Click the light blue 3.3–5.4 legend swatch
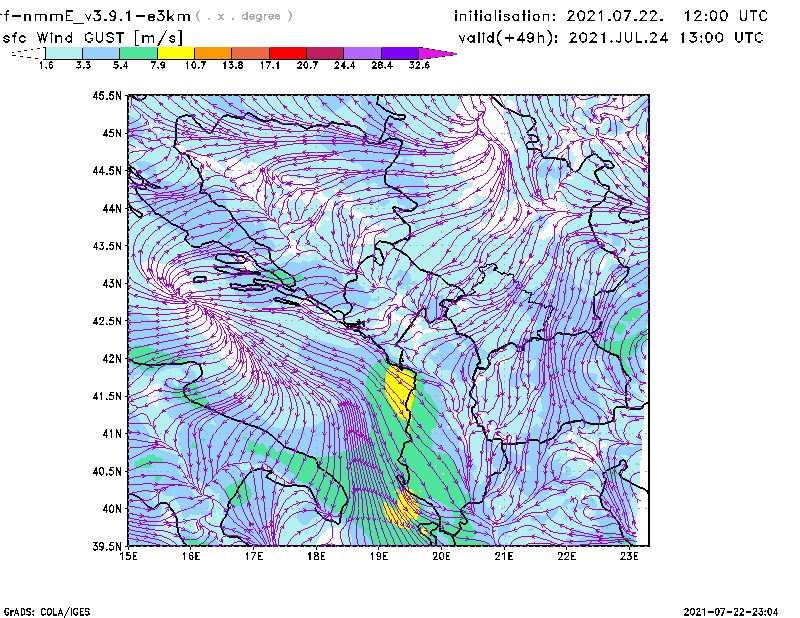Screen dimensions: 800x618 click(x=101, y=53)
